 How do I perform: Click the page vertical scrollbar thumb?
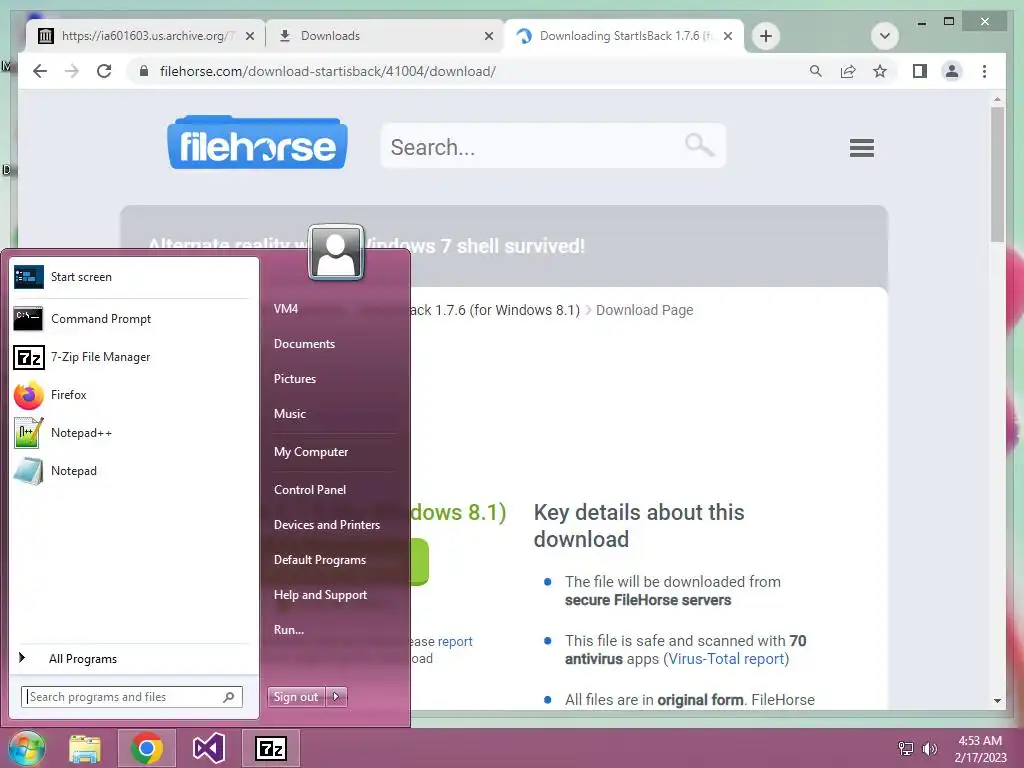pos(997,174)
